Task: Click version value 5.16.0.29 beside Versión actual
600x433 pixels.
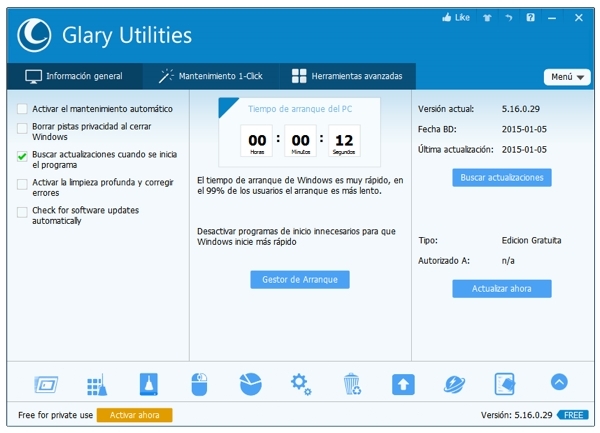Action: point(521,109)
